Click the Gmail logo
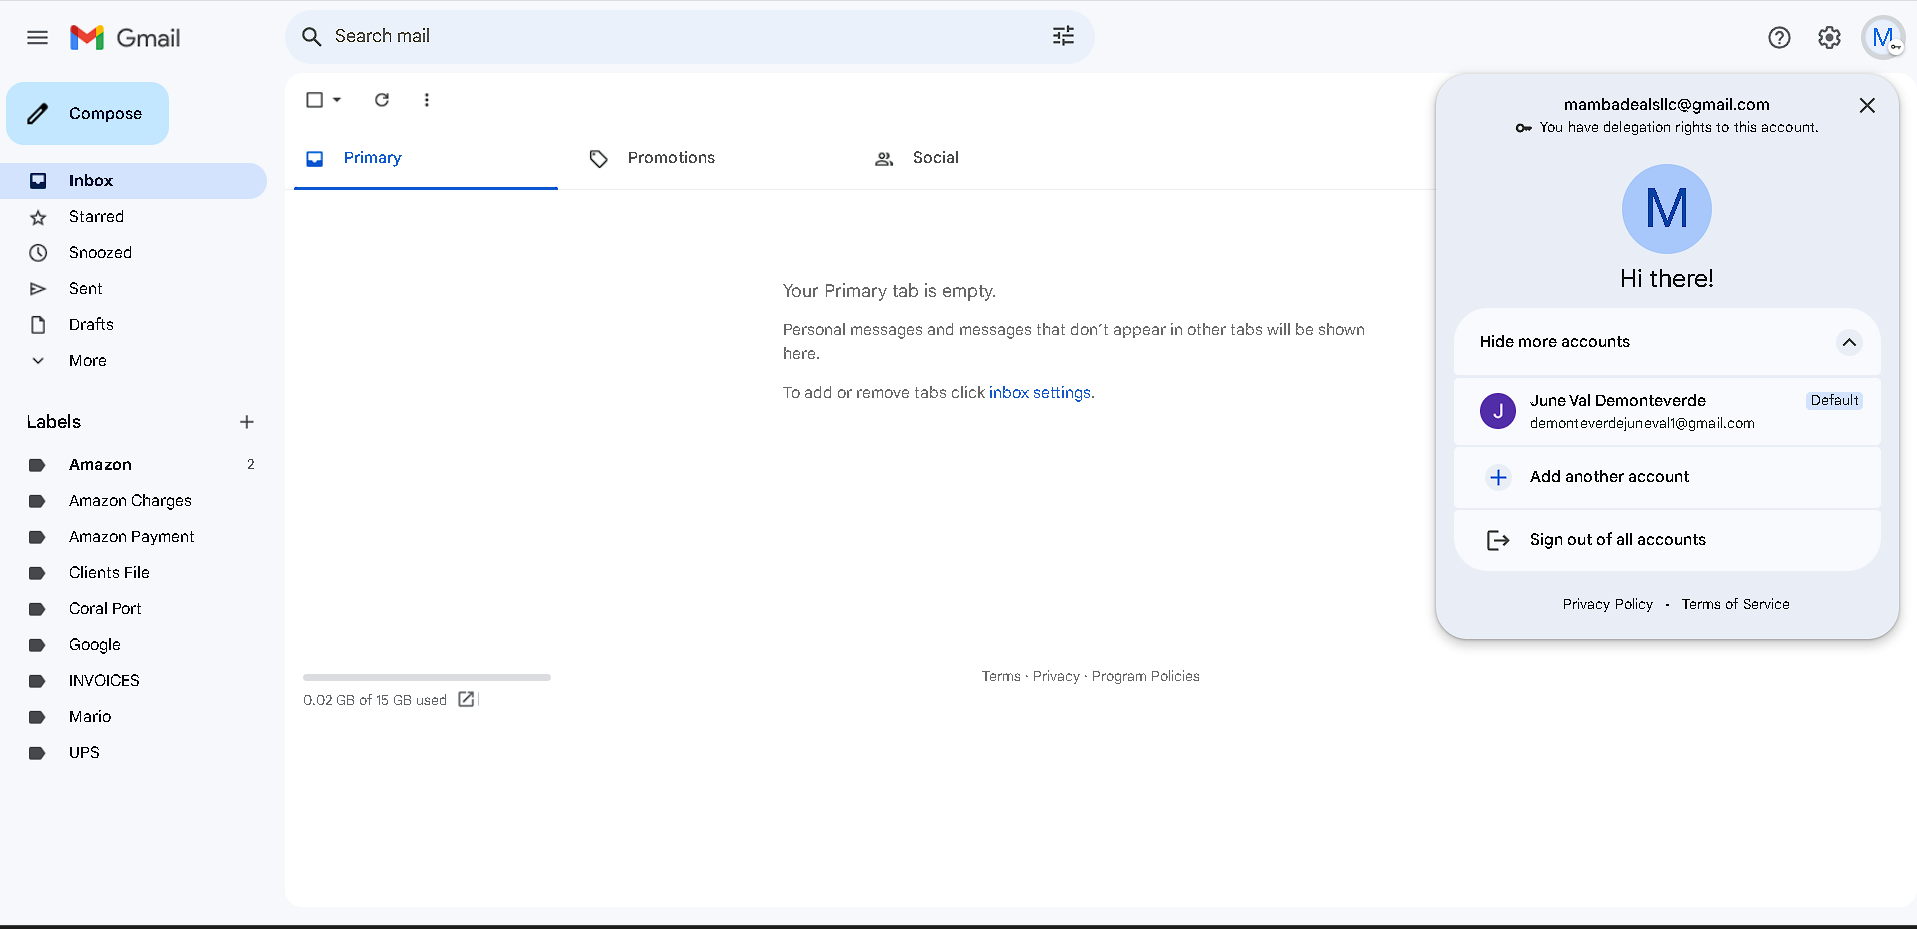Image resolution: width=1917 pixels, height=929 pixels. (x=125, y=38)
